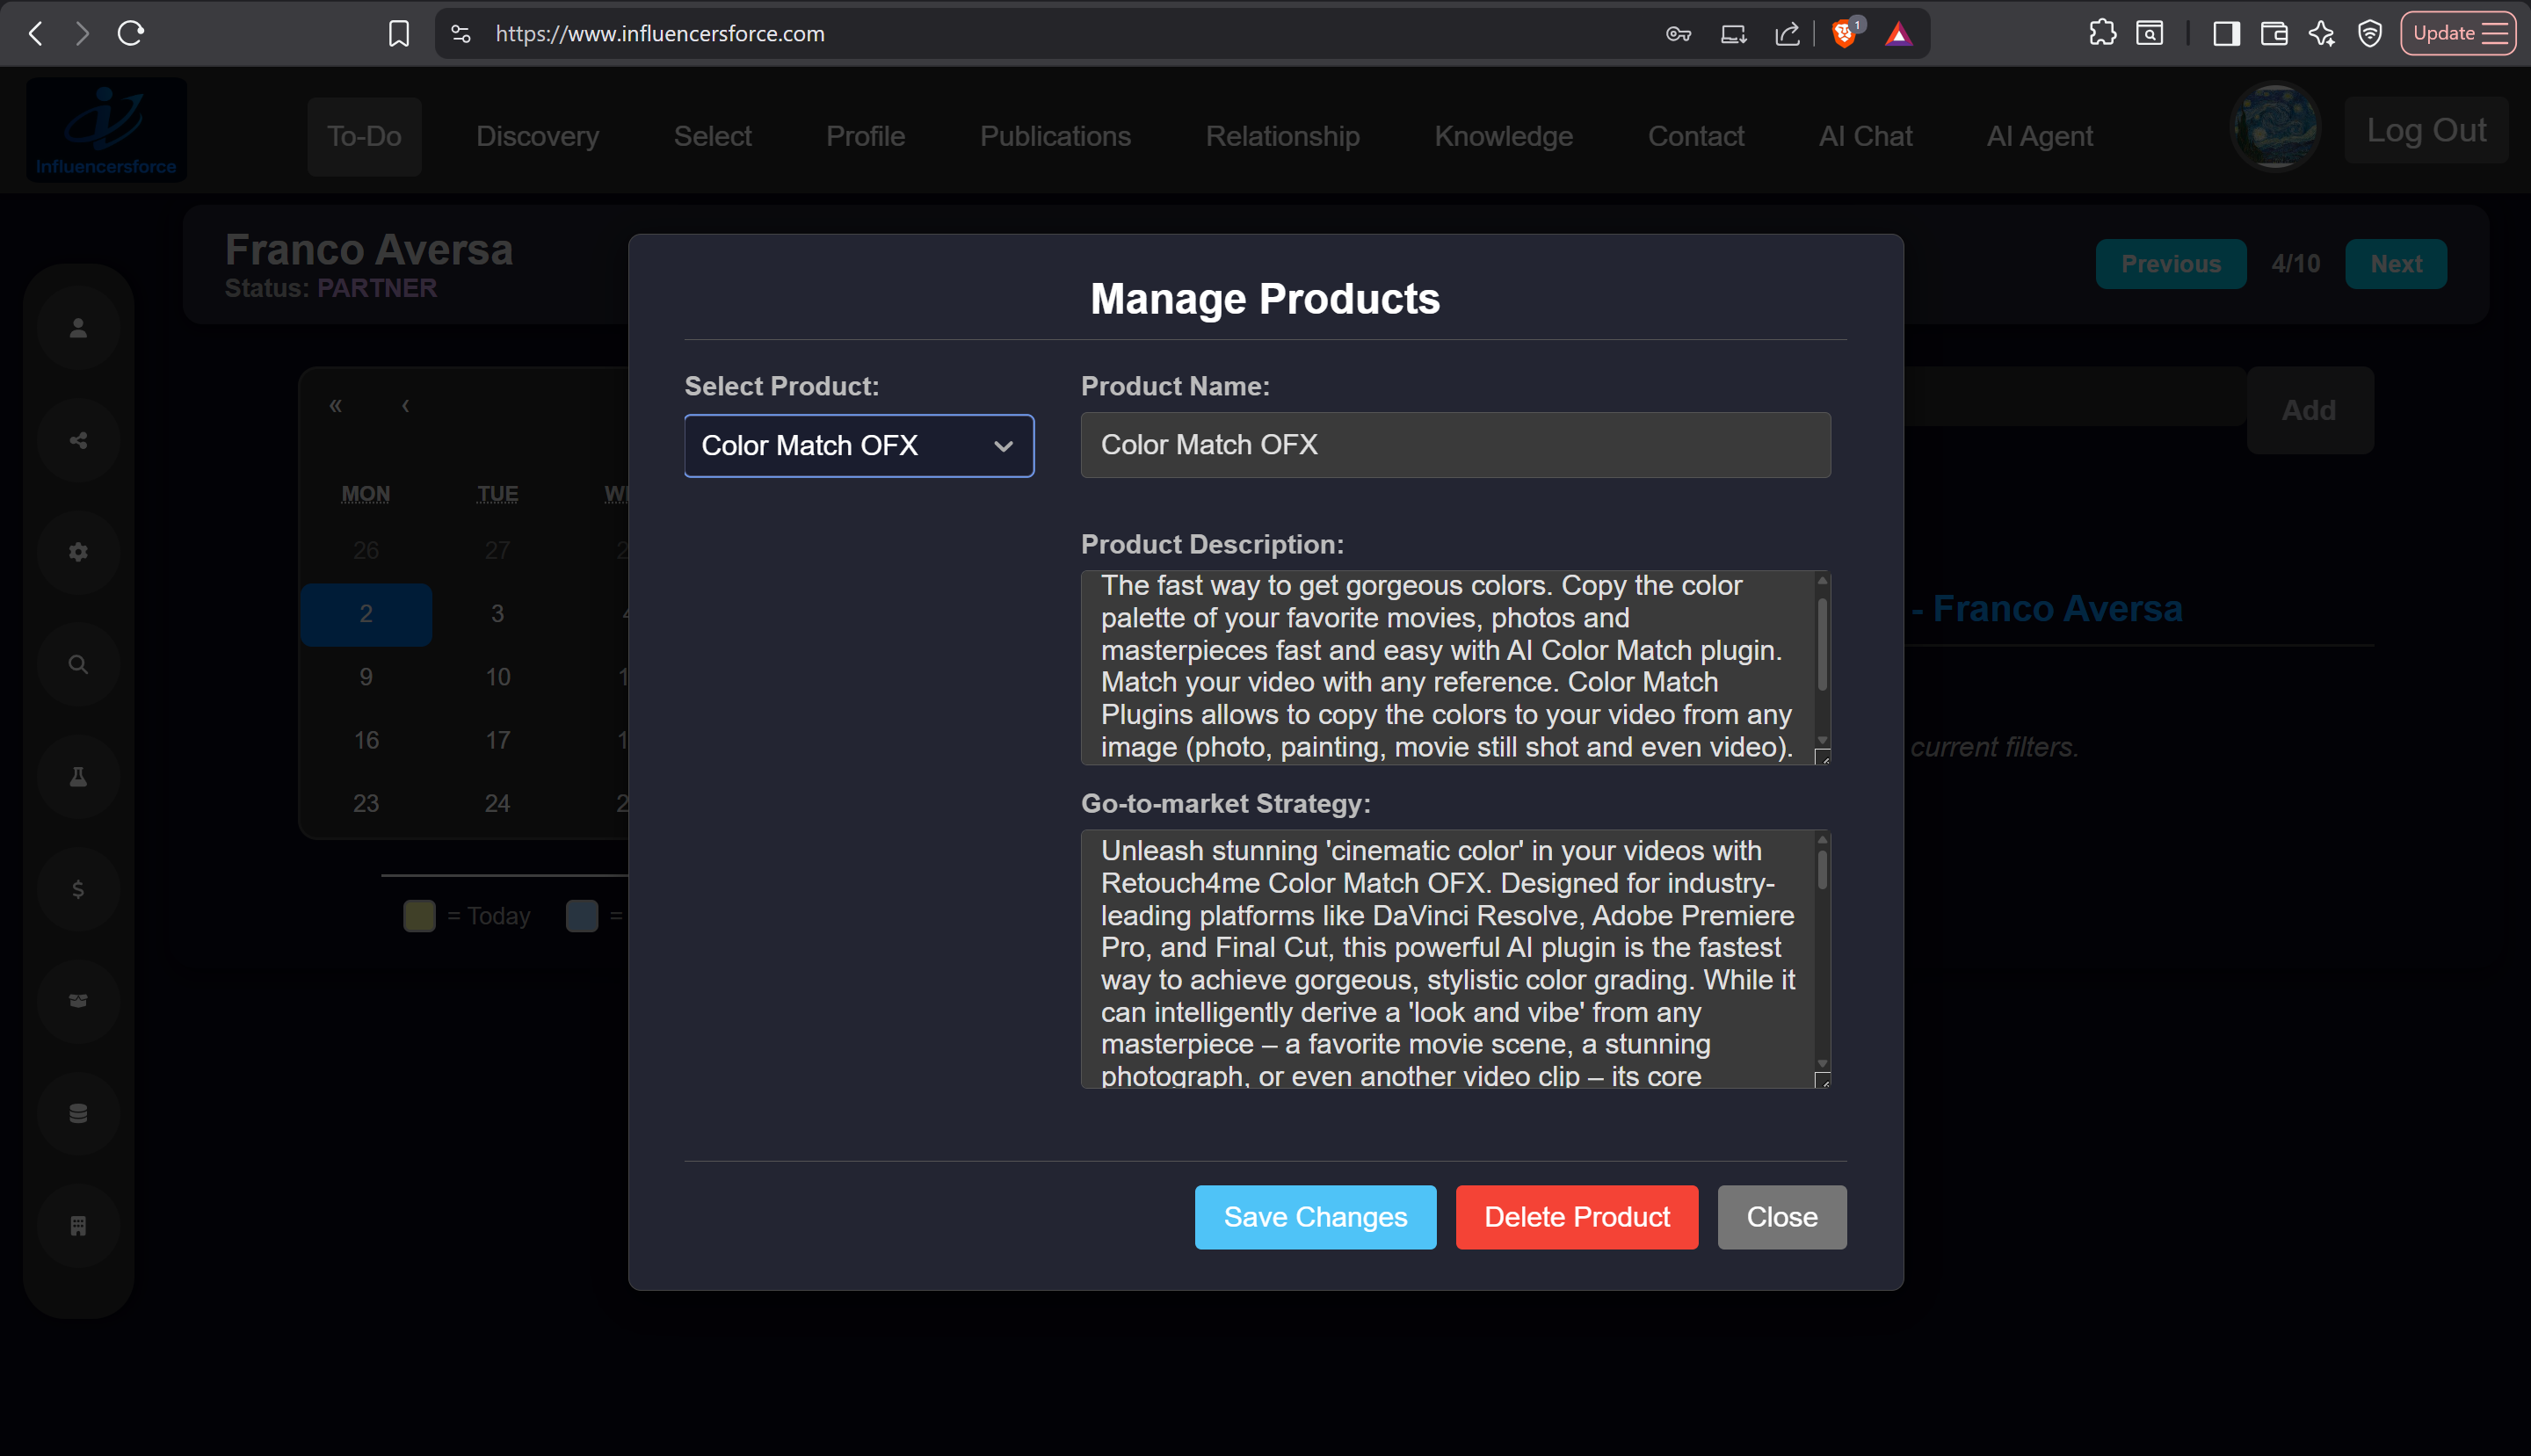Select the lab flask icon in the sidebar
Viewport: 2531px width, 1456px height.
tap(78, 775)
